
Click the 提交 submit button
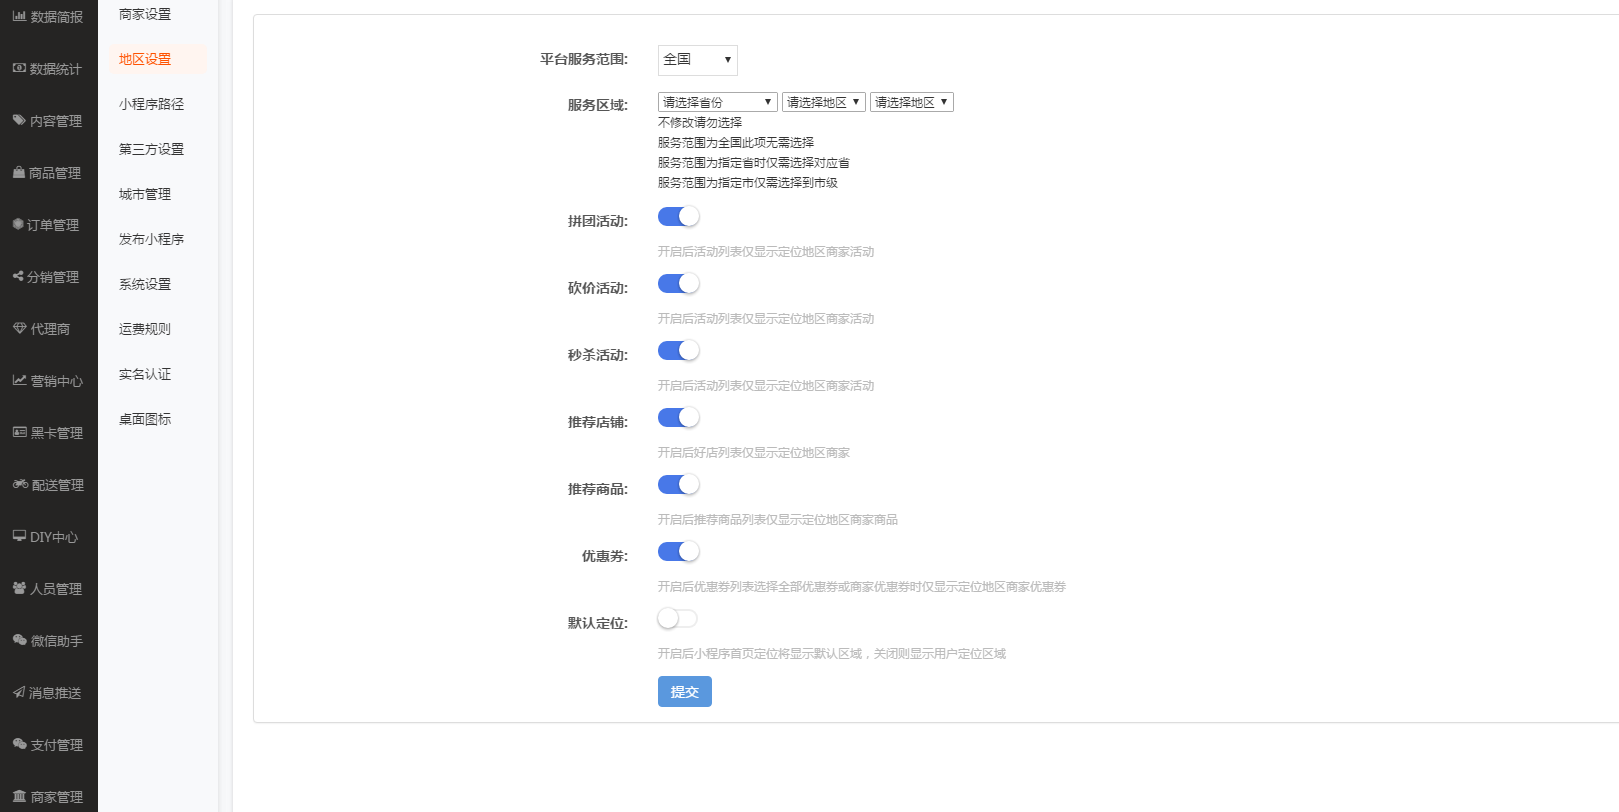pyautogui.click(x=684, y=692)
